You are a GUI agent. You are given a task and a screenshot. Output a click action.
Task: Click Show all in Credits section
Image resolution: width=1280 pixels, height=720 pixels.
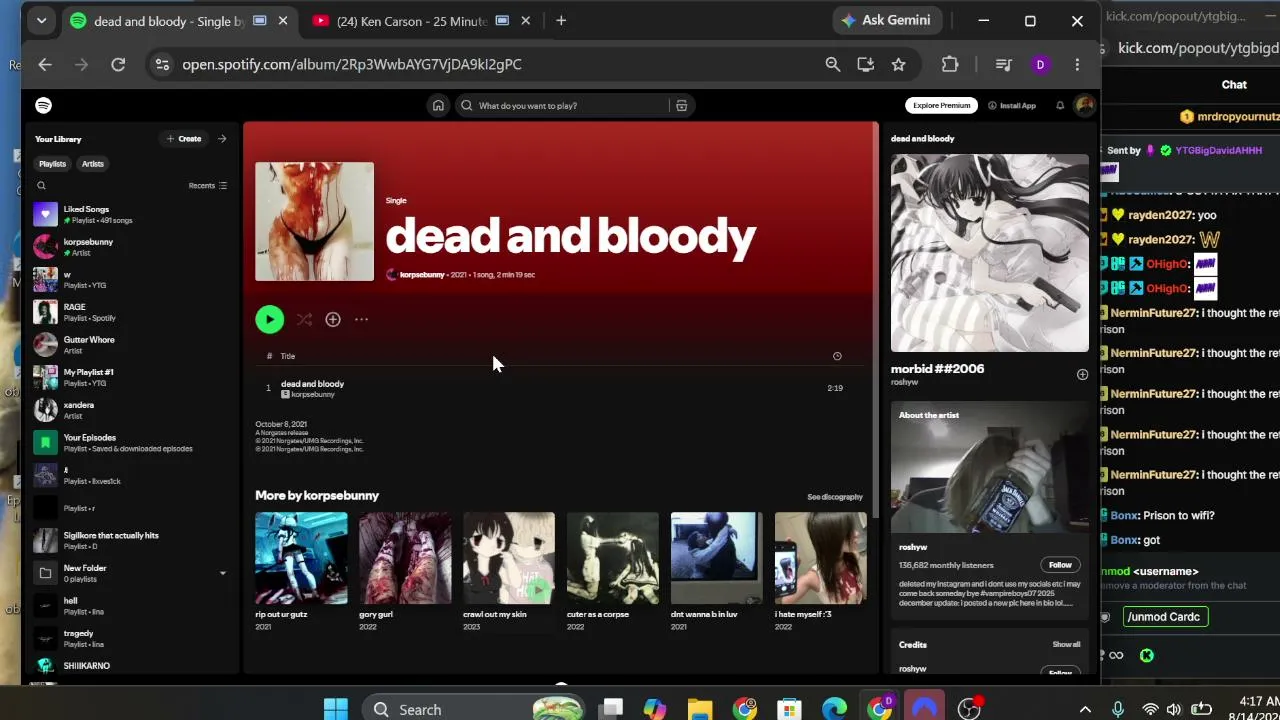coord(1066,645)
